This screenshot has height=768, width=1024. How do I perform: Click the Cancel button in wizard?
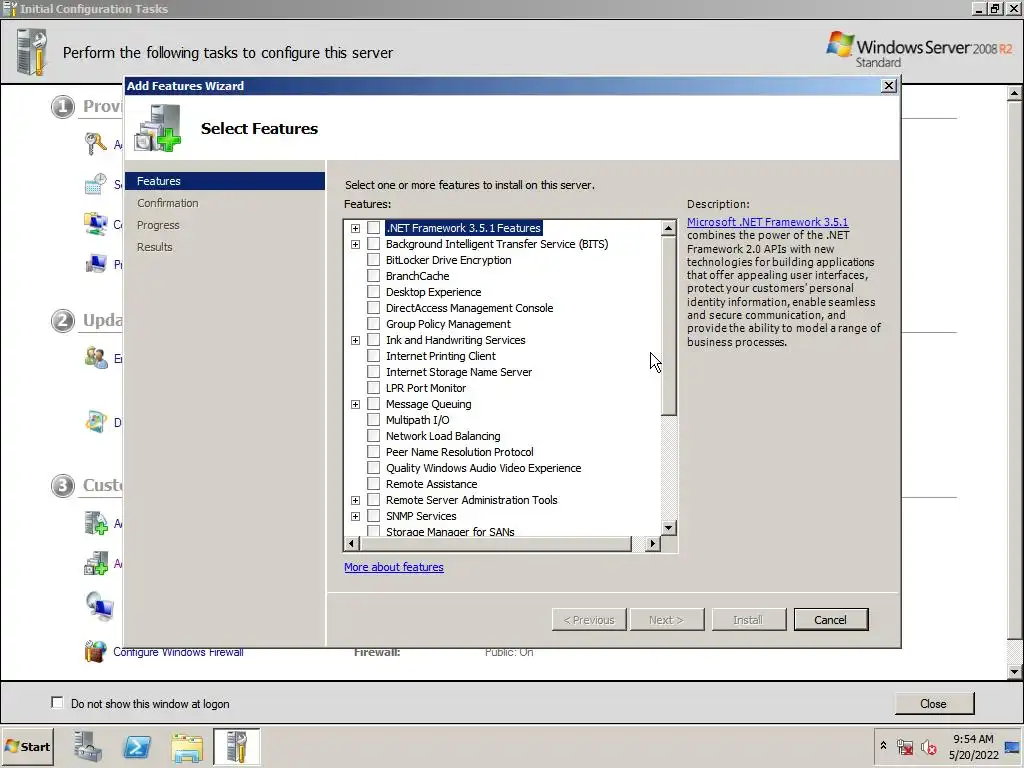click(831, 620)
